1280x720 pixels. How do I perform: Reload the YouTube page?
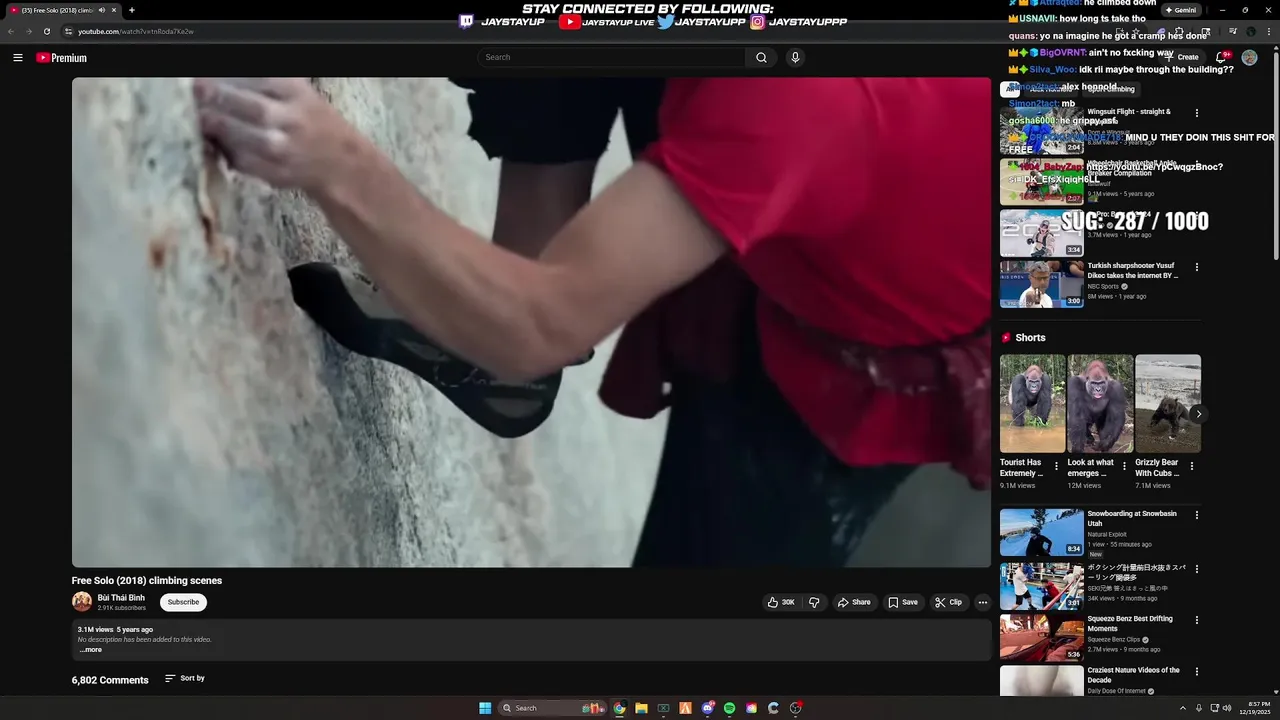[x=47, y=31]
